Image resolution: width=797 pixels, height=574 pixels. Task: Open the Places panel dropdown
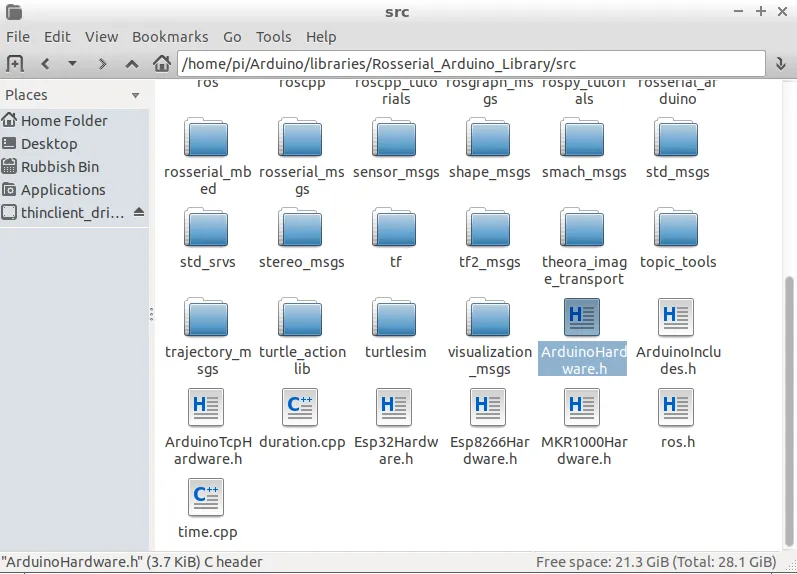(135, 95)
